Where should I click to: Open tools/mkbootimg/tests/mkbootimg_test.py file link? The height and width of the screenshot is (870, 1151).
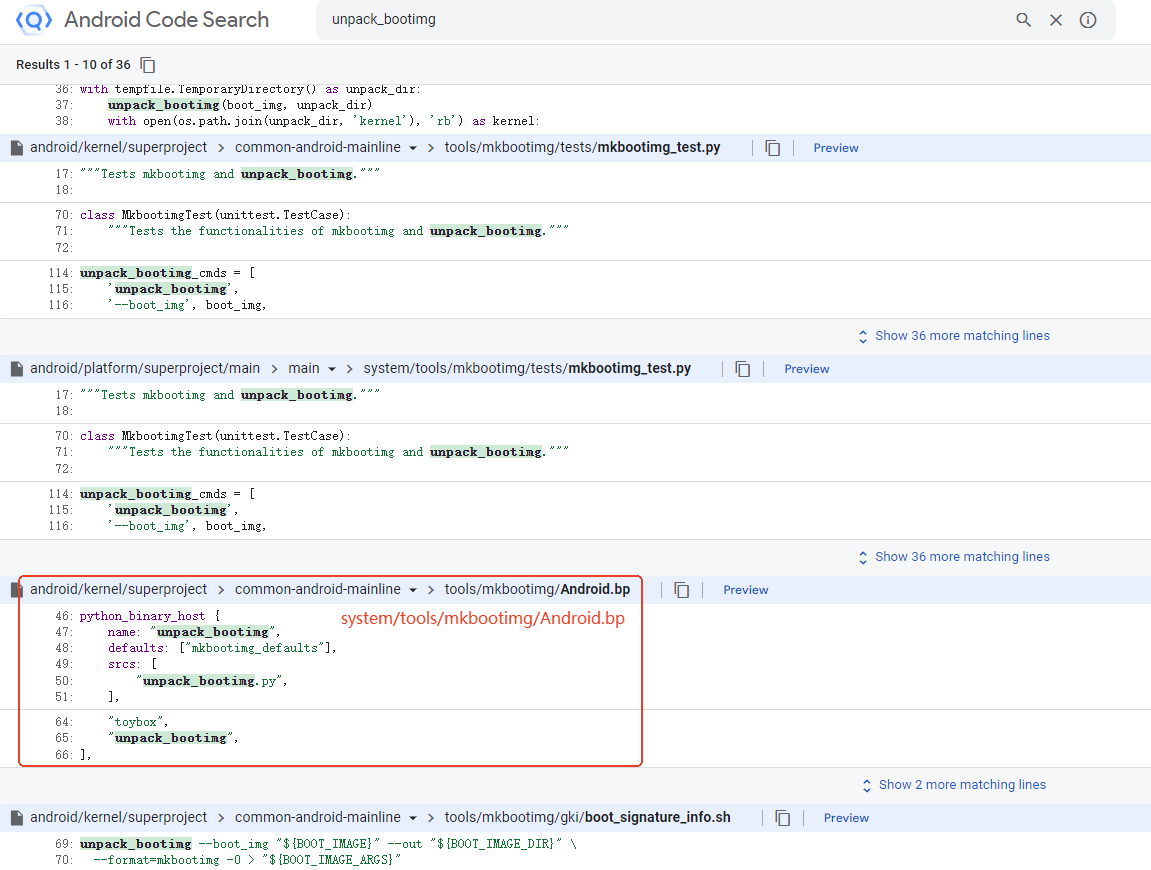pyautogui.click(x=582, y=148)
